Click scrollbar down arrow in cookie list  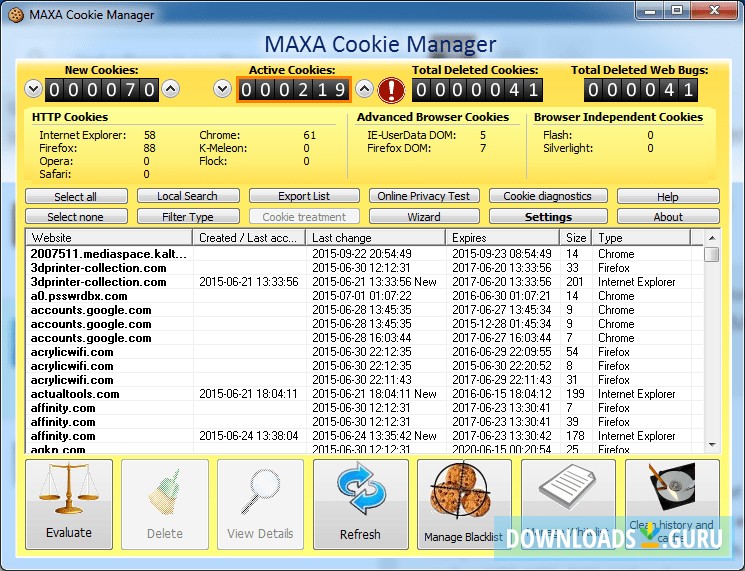pyautogui.click(x=712, y=445)
